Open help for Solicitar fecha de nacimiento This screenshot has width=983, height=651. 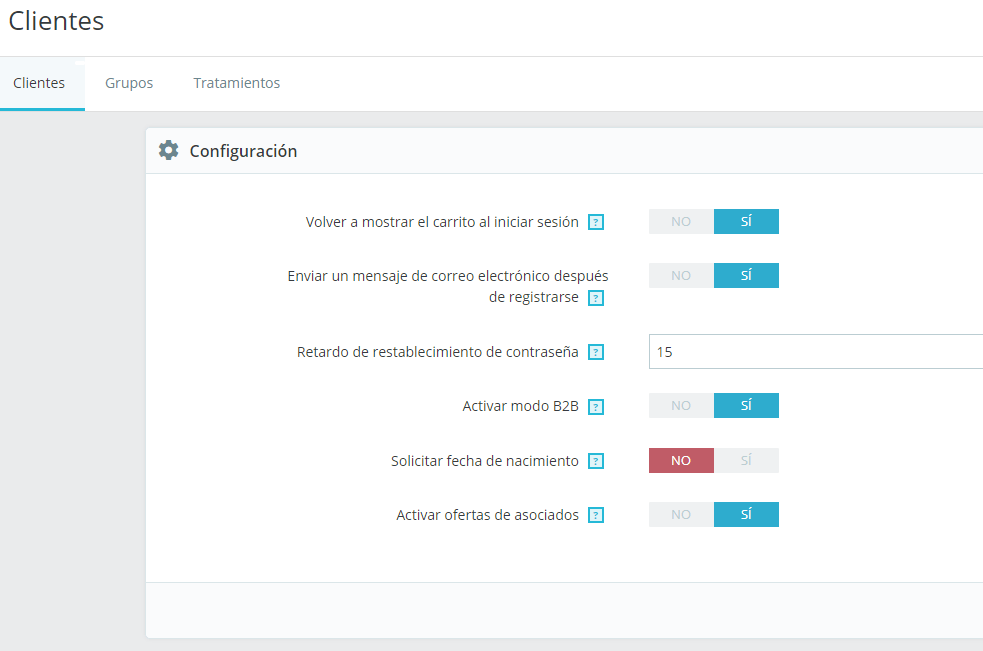[596, 462]
